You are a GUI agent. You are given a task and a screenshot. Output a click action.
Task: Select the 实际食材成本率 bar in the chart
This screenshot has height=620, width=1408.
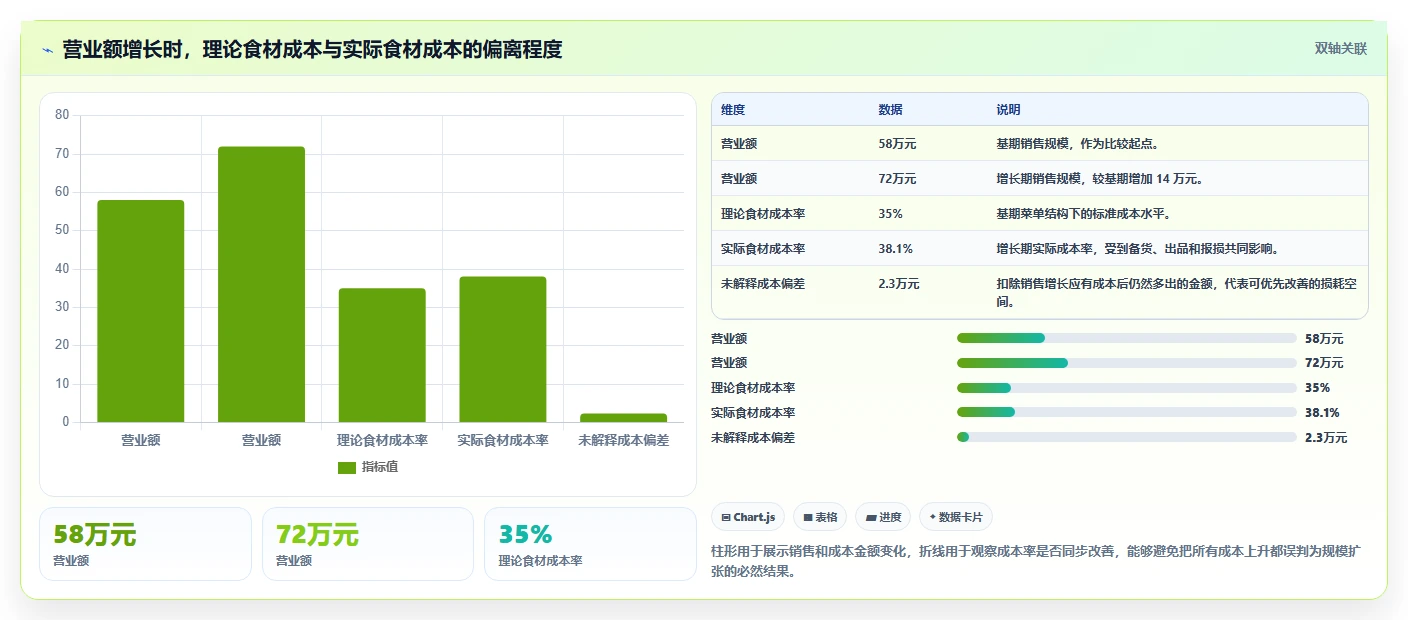tap(502, 349)
